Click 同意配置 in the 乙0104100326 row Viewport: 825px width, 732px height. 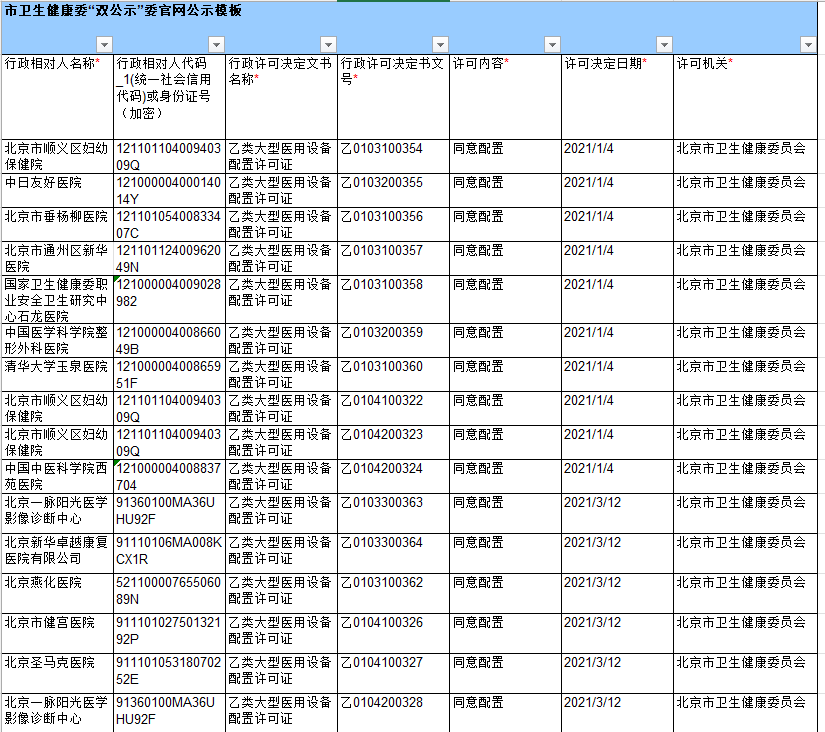[506, 634]
